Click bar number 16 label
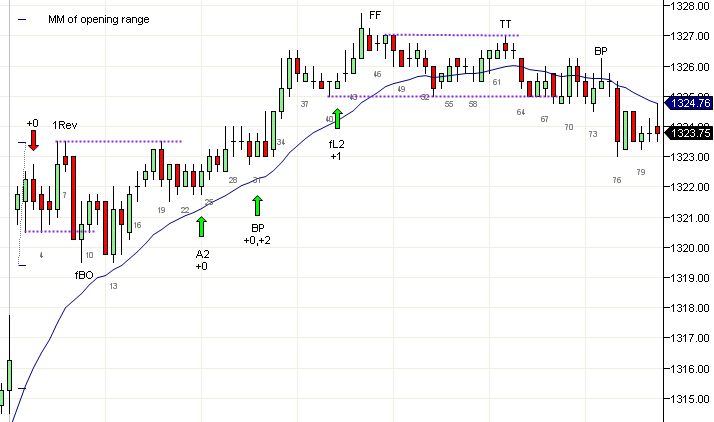Screen dimensions: 714x422 (138, 225)
